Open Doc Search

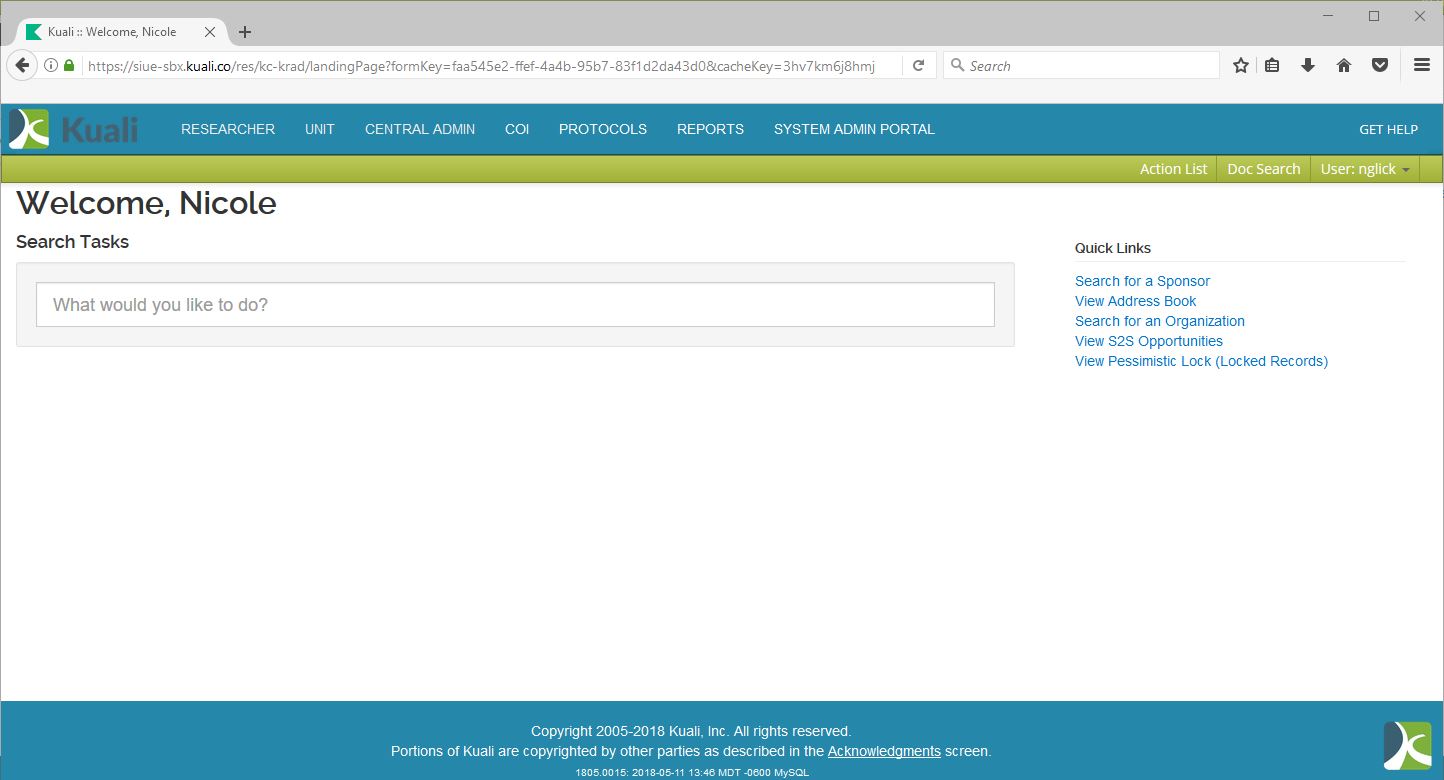(x=1263, y=169)
